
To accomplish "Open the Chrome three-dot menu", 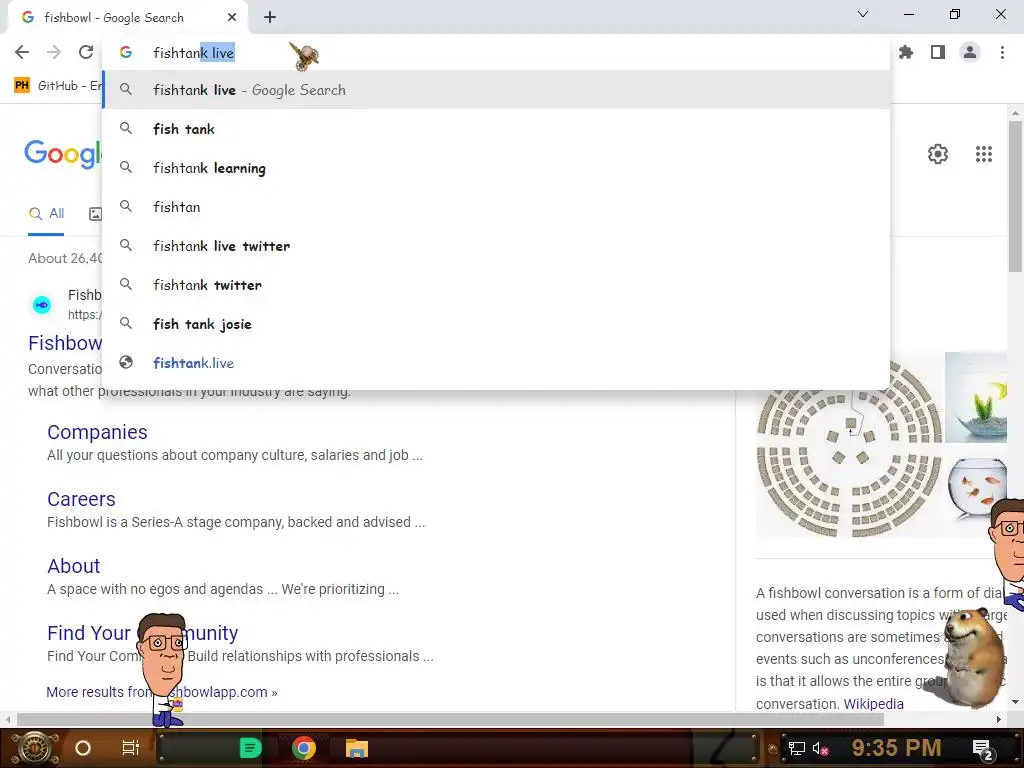I will click(1002, 52).
